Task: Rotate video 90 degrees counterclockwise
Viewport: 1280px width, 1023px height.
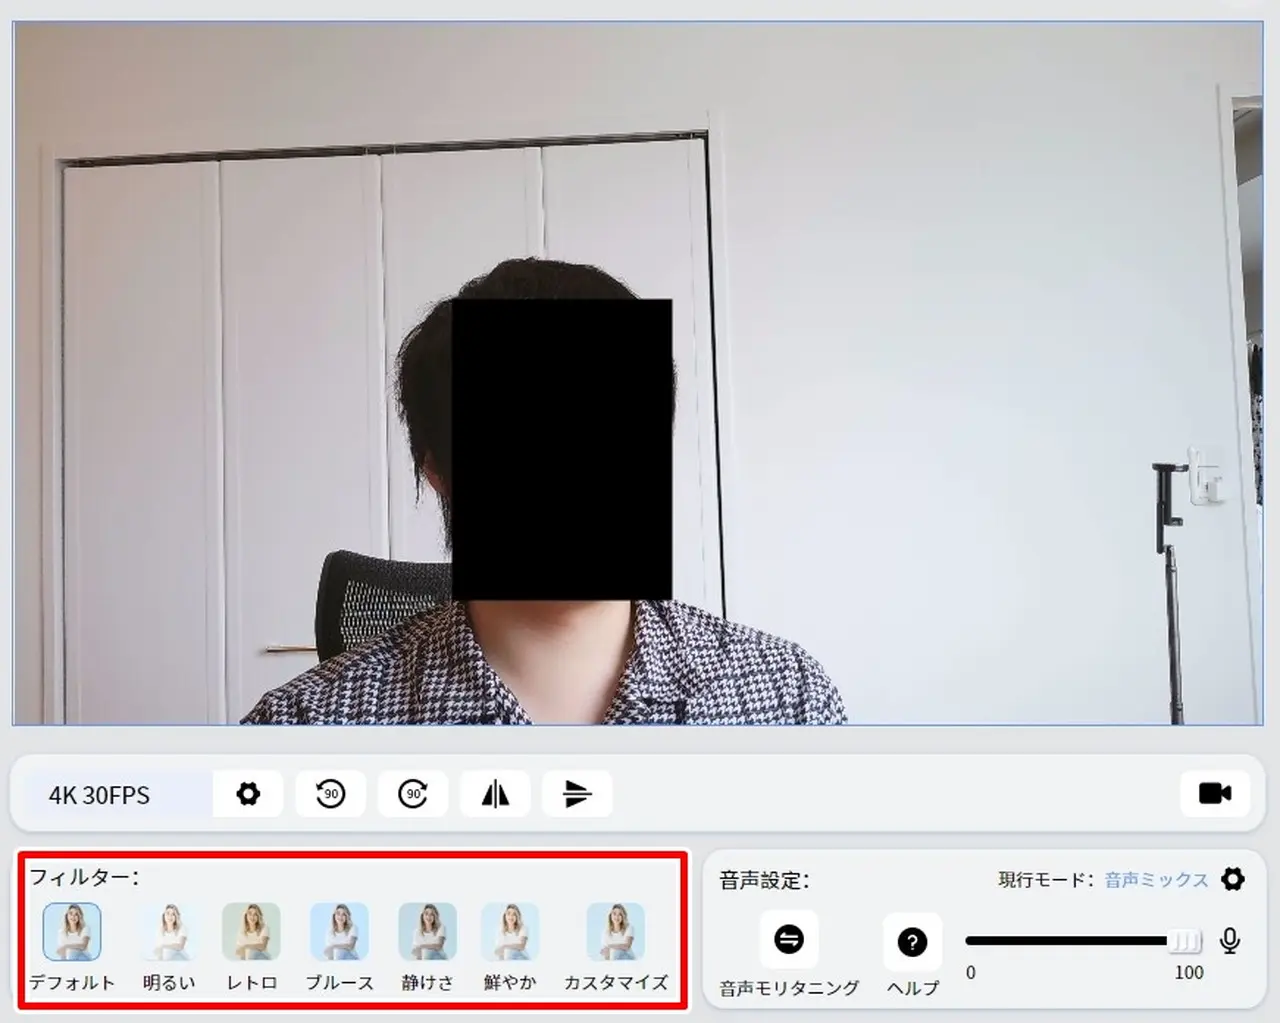Action: click(330, 794)
